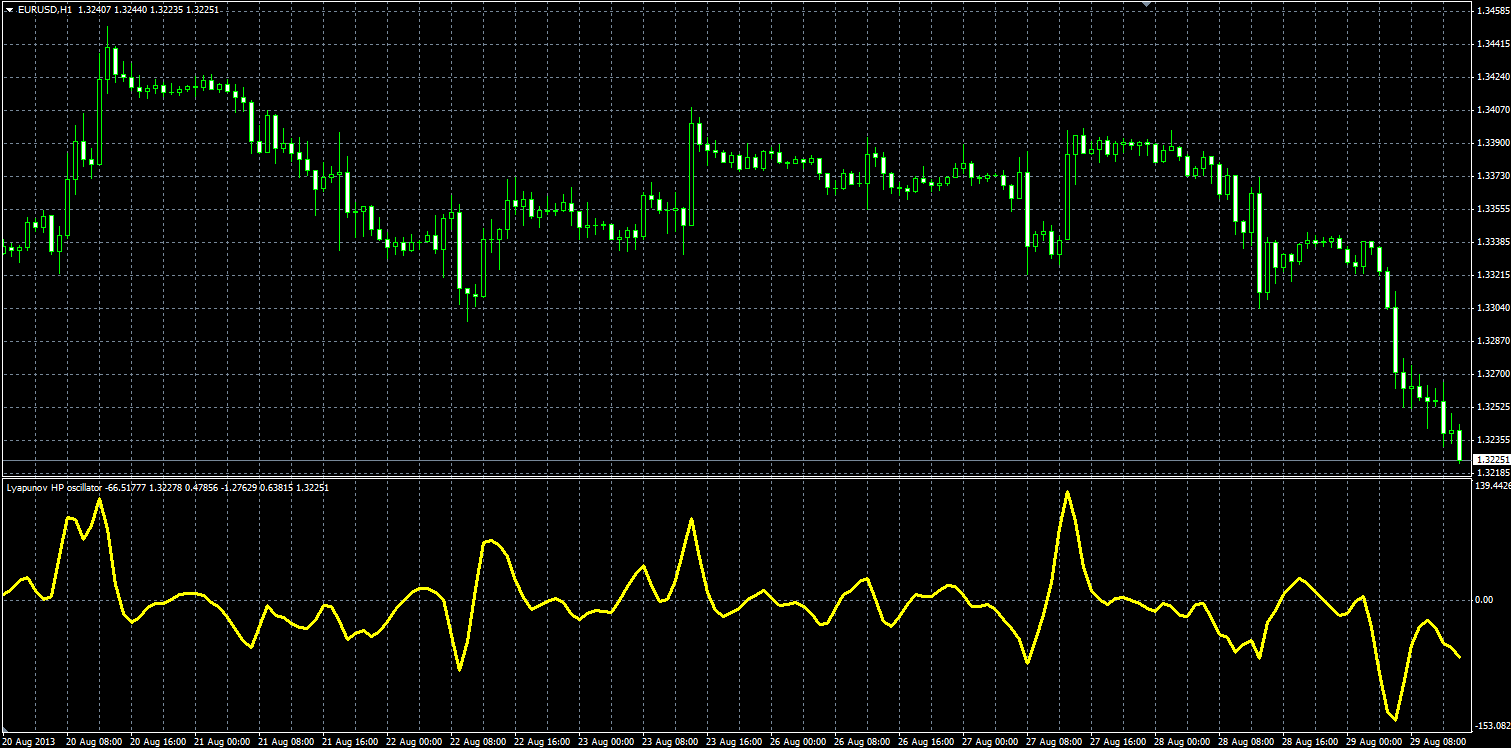Click the 1.33040 price scale label
Image resolution: width=1511 pixels, height=748 pixels.
click(x=1492, y=308)
